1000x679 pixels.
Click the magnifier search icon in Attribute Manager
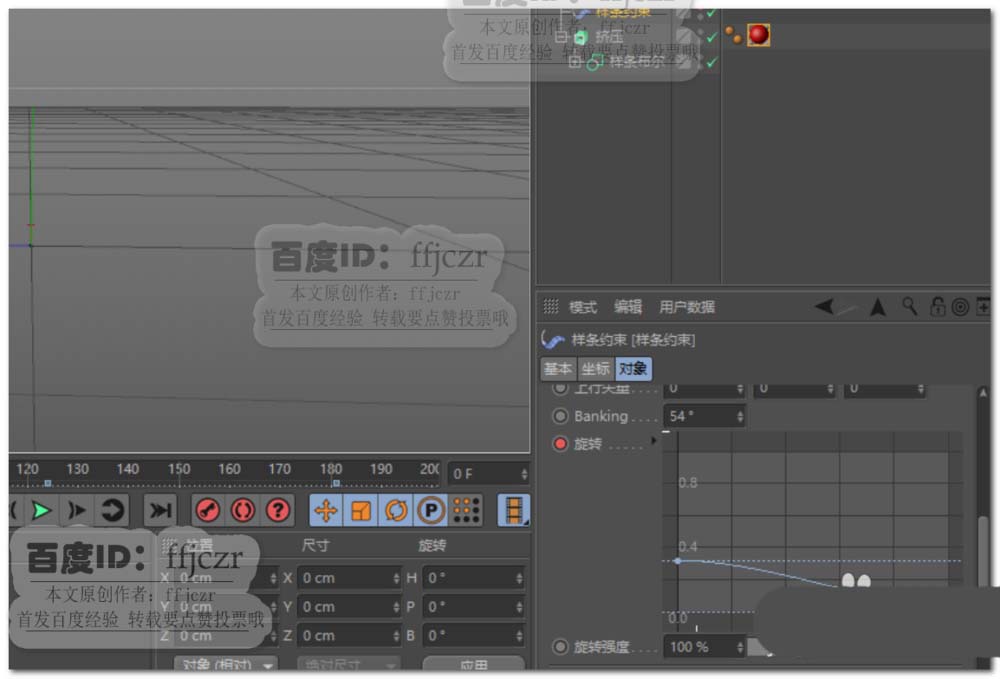(909, 307)
